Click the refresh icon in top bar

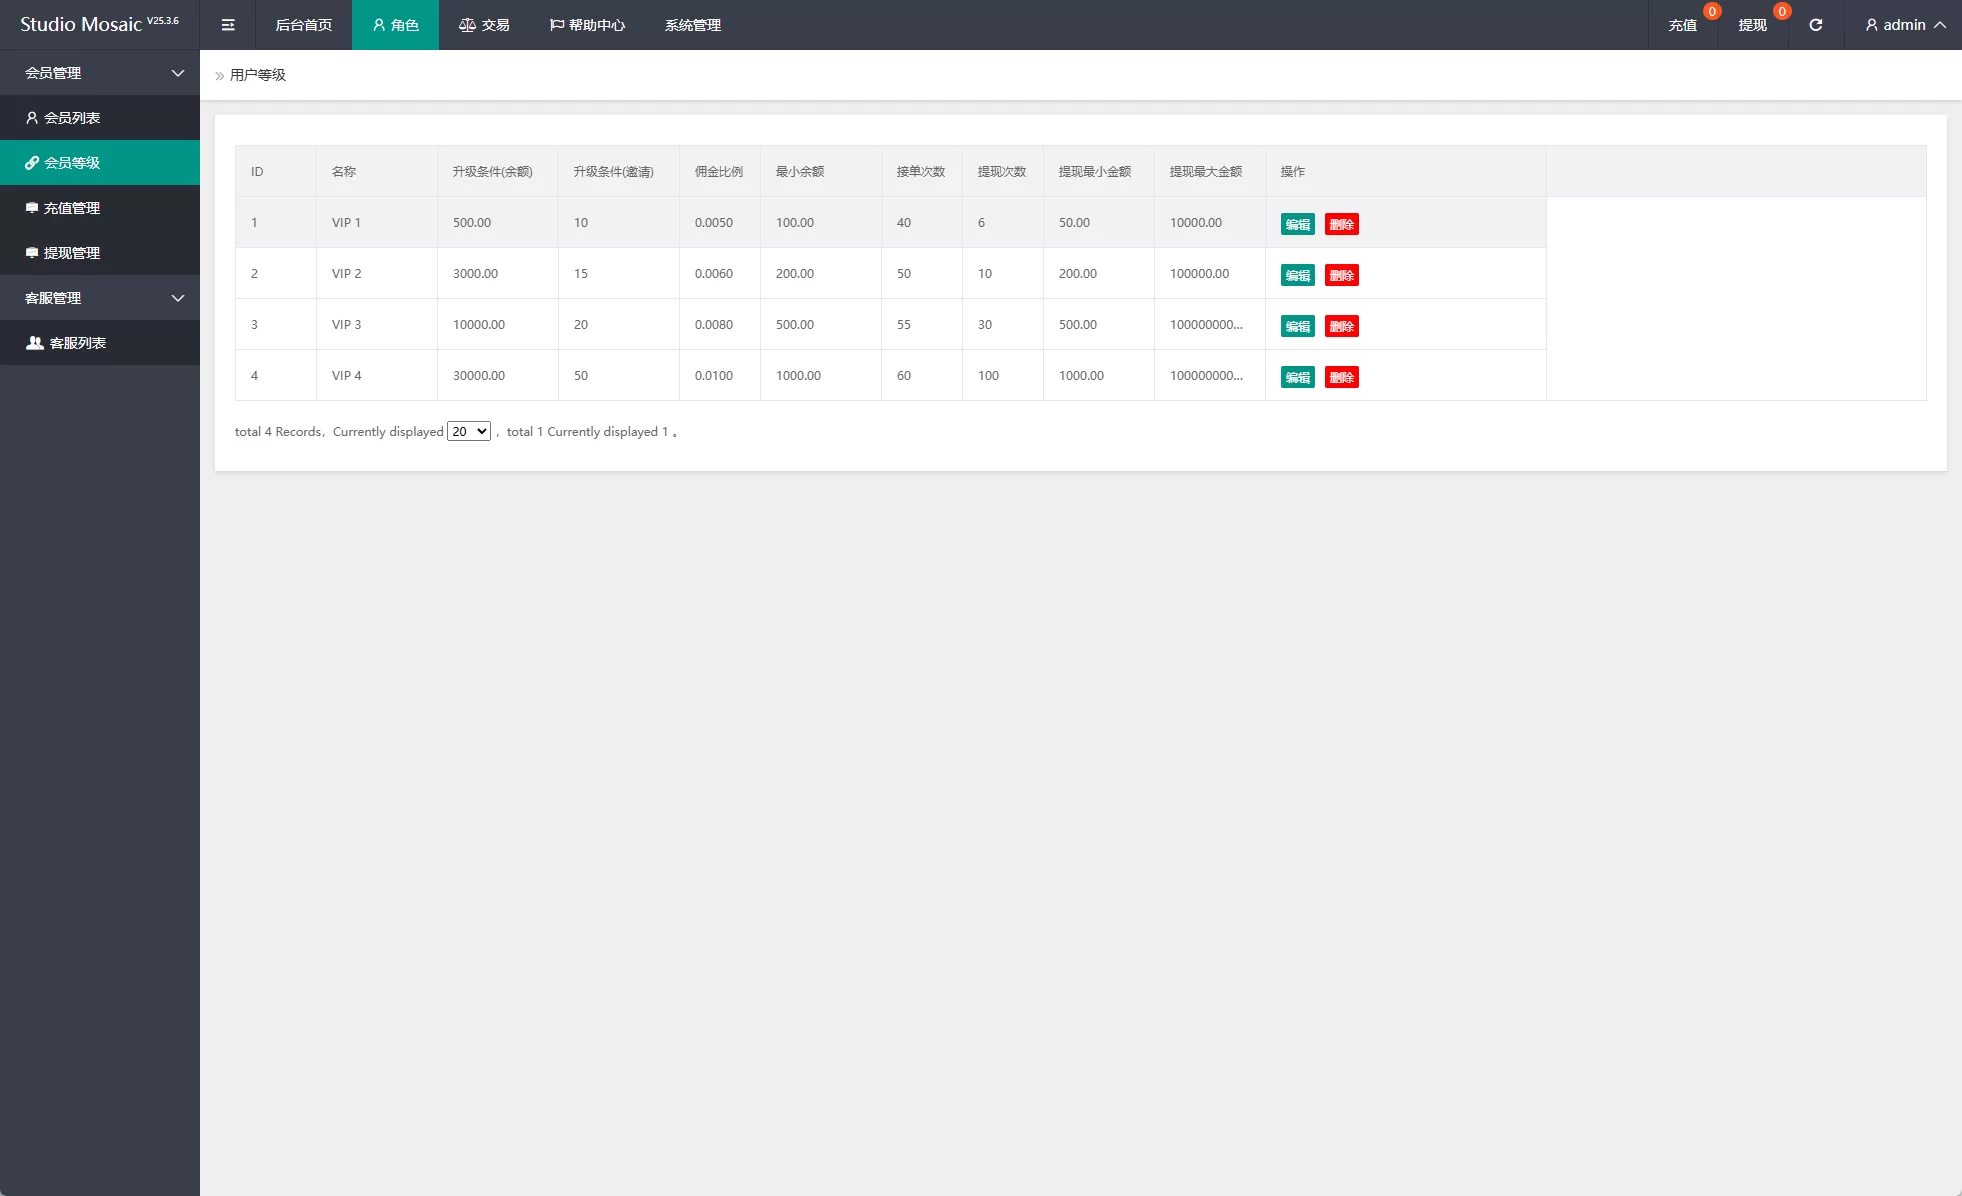pos(1815,25)
